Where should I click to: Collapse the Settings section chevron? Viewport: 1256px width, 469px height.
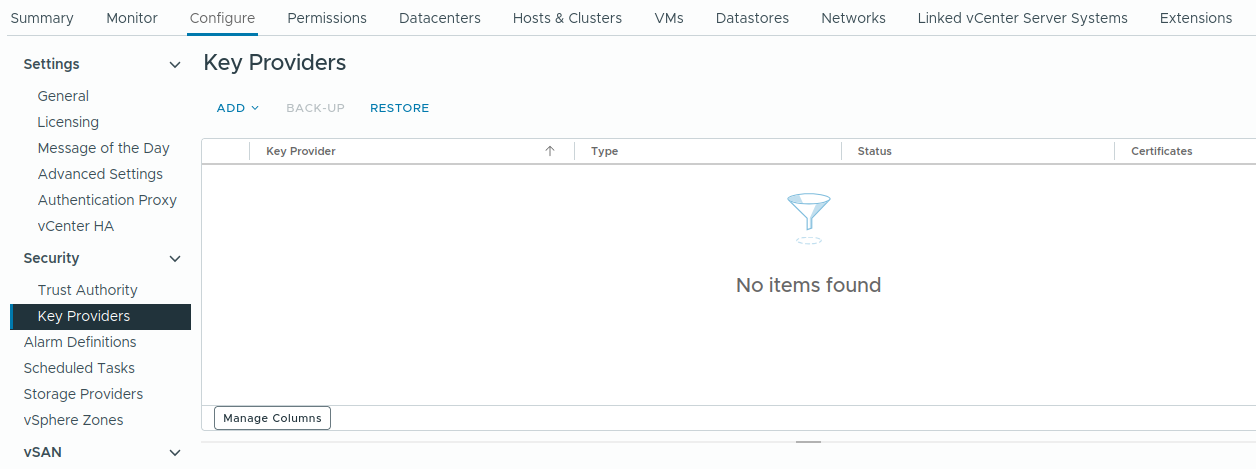pos(175,65)
